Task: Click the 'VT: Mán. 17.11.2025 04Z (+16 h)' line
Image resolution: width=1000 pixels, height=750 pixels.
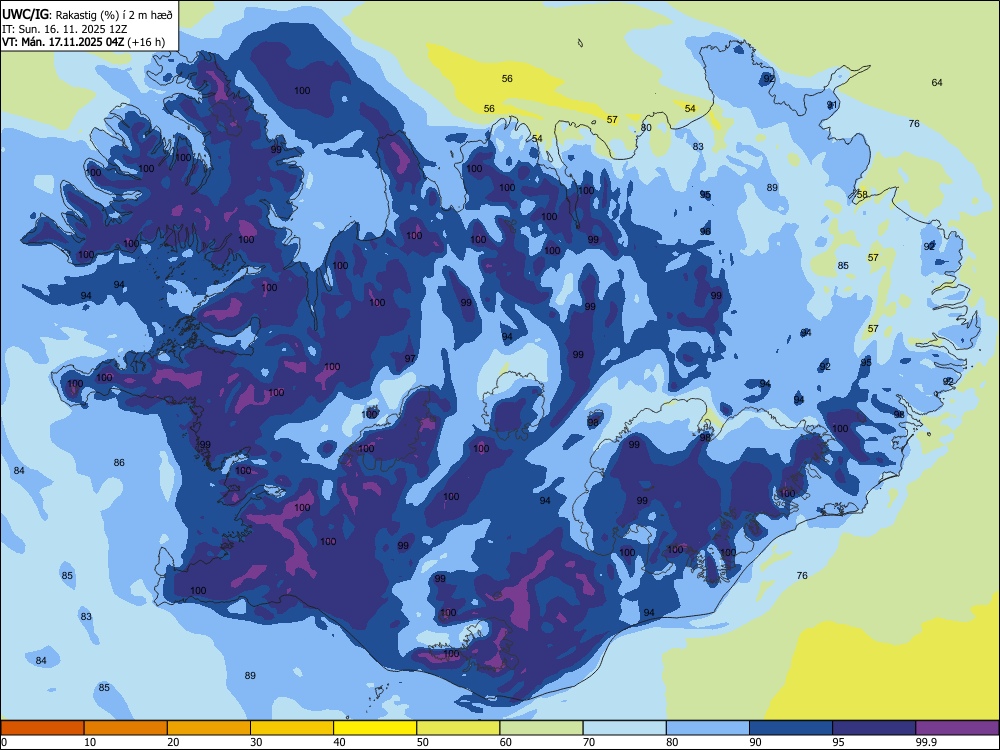Action: point(84,42)
